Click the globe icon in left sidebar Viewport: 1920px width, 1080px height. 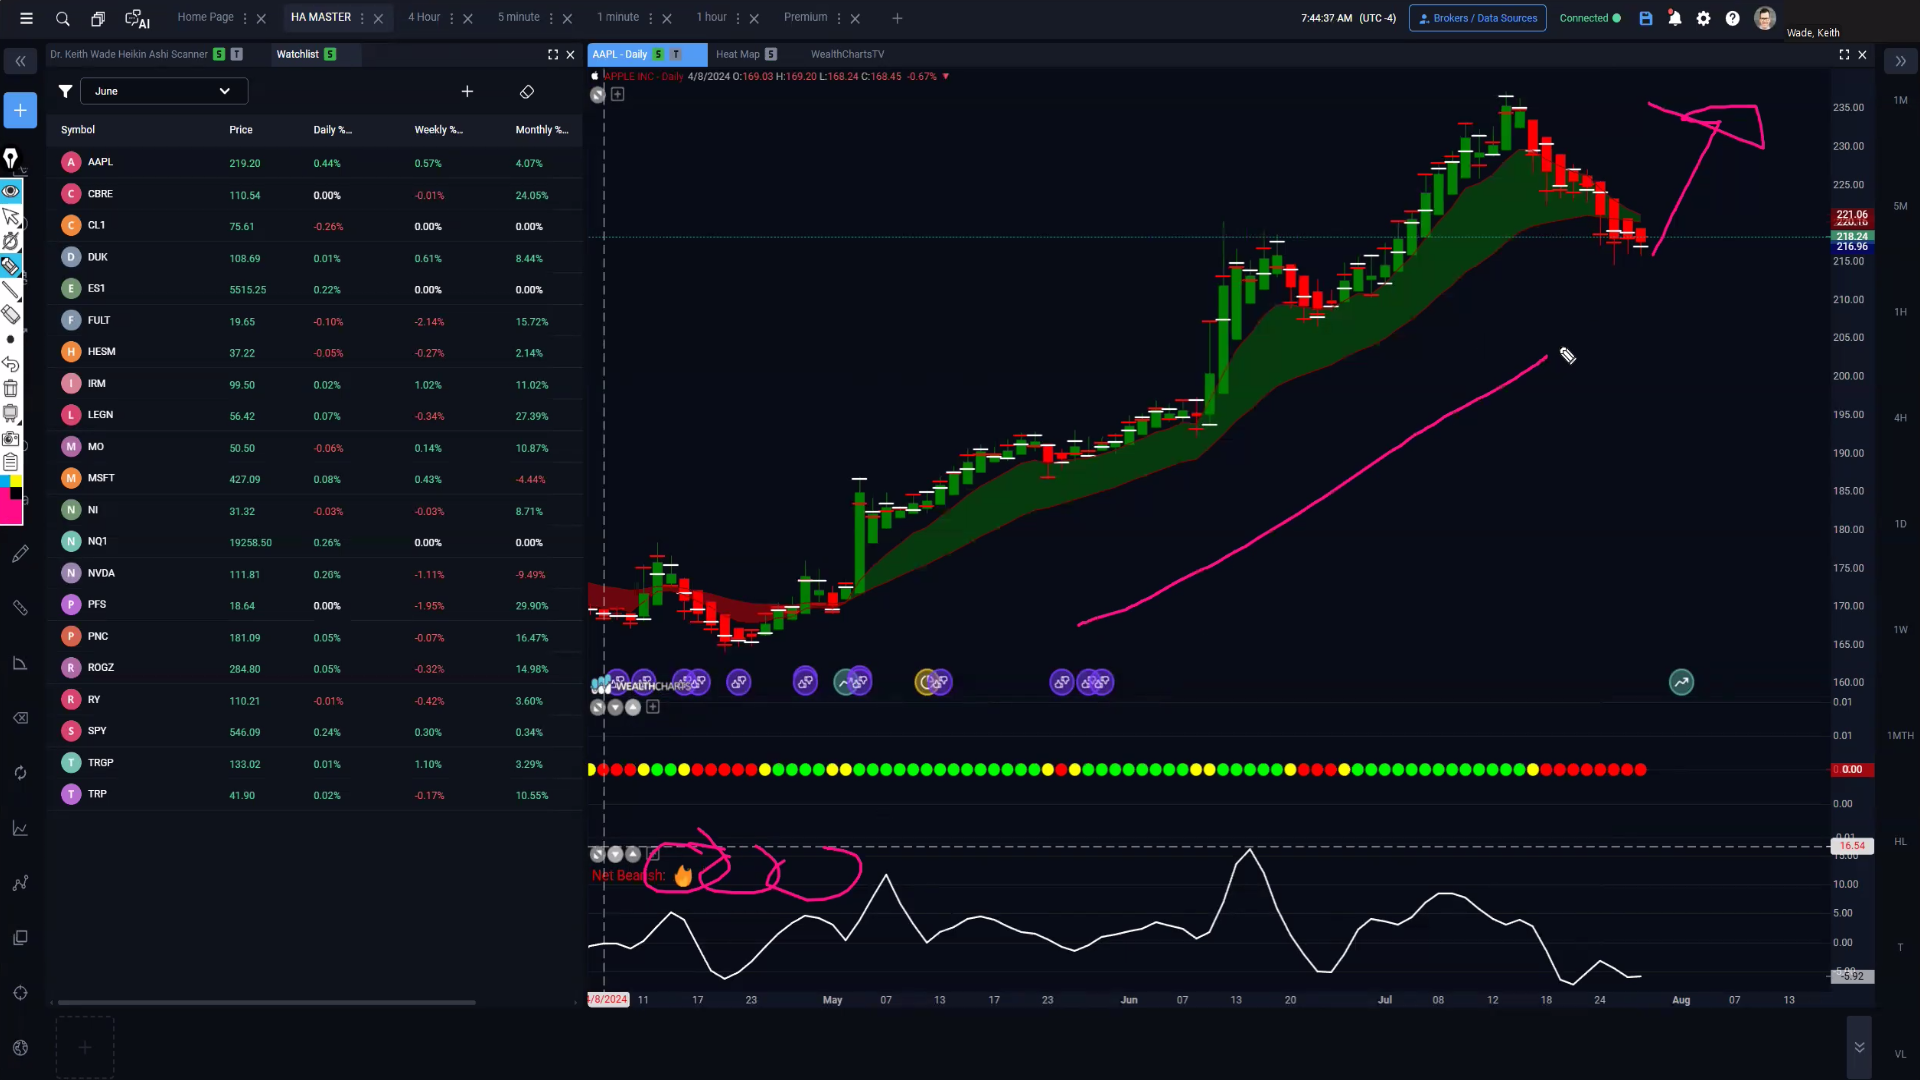pyautogui.click(x=20, y=1048)
